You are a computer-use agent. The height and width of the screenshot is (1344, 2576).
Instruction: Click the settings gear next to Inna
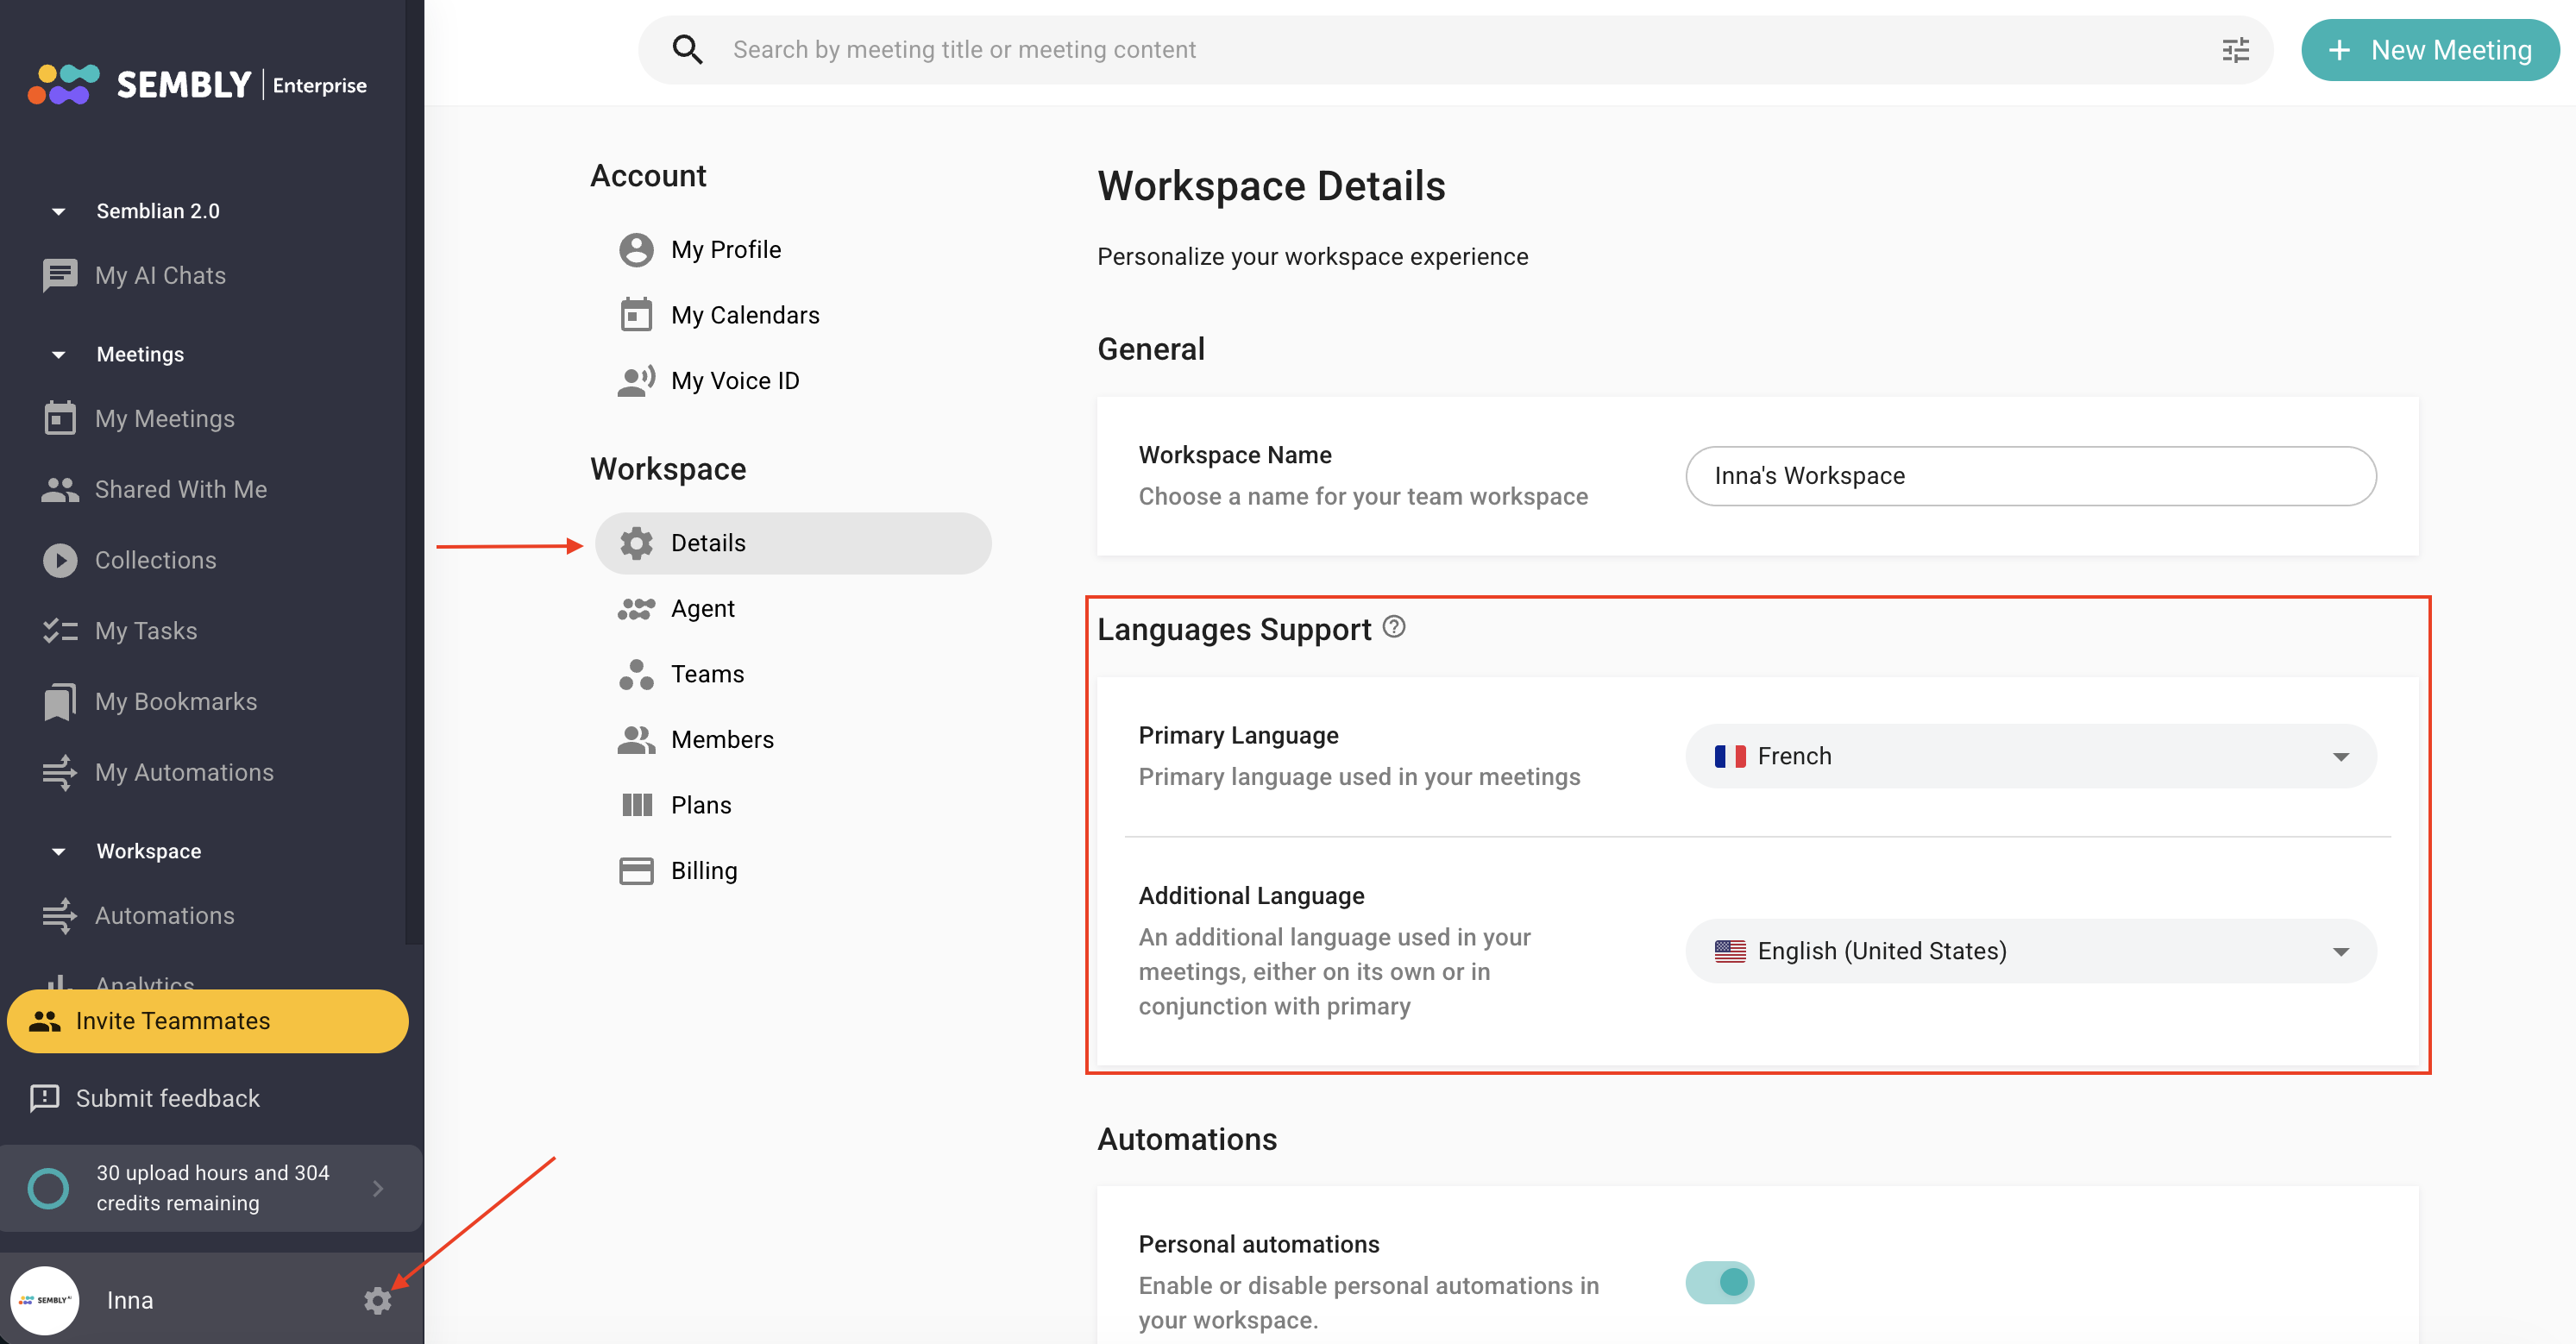point(377,1300)
